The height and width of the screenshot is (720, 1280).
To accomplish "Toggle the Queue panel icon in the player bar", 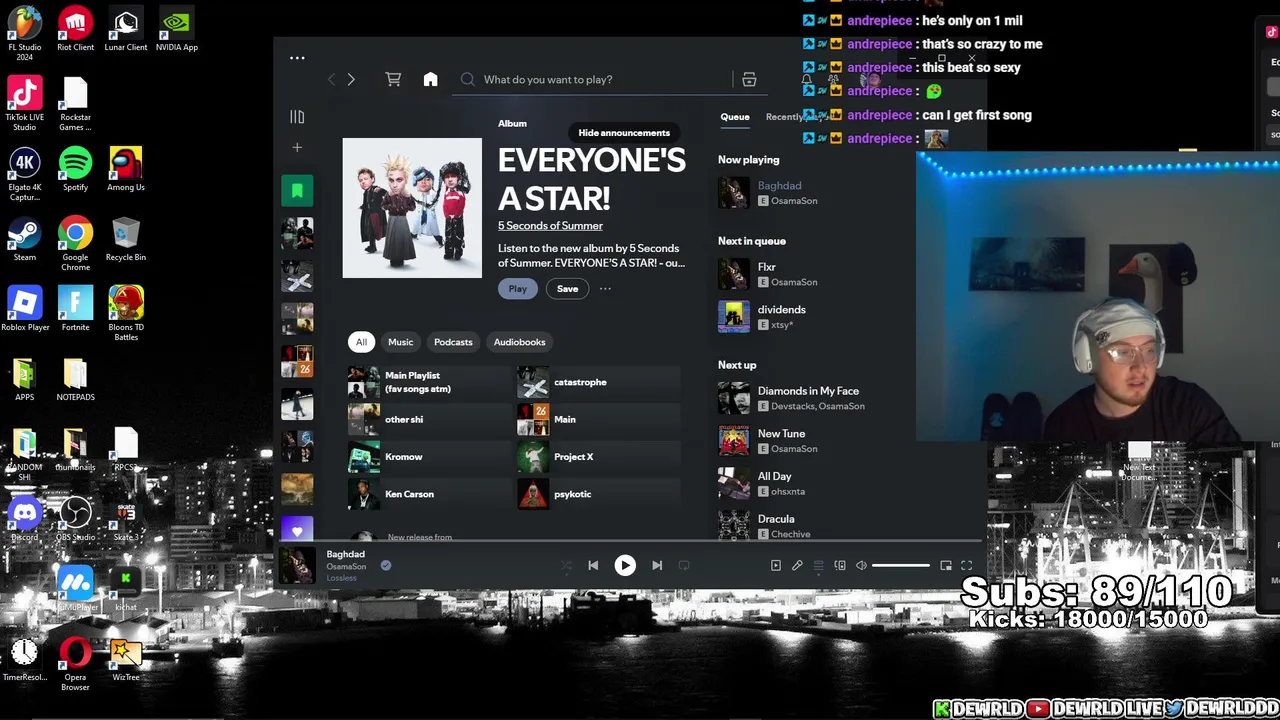I will [x=818, y=566].
